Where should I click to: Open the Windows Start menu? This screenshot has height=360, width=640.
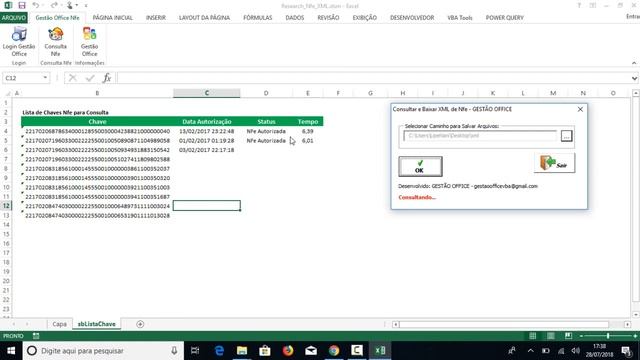coord(11,351)
